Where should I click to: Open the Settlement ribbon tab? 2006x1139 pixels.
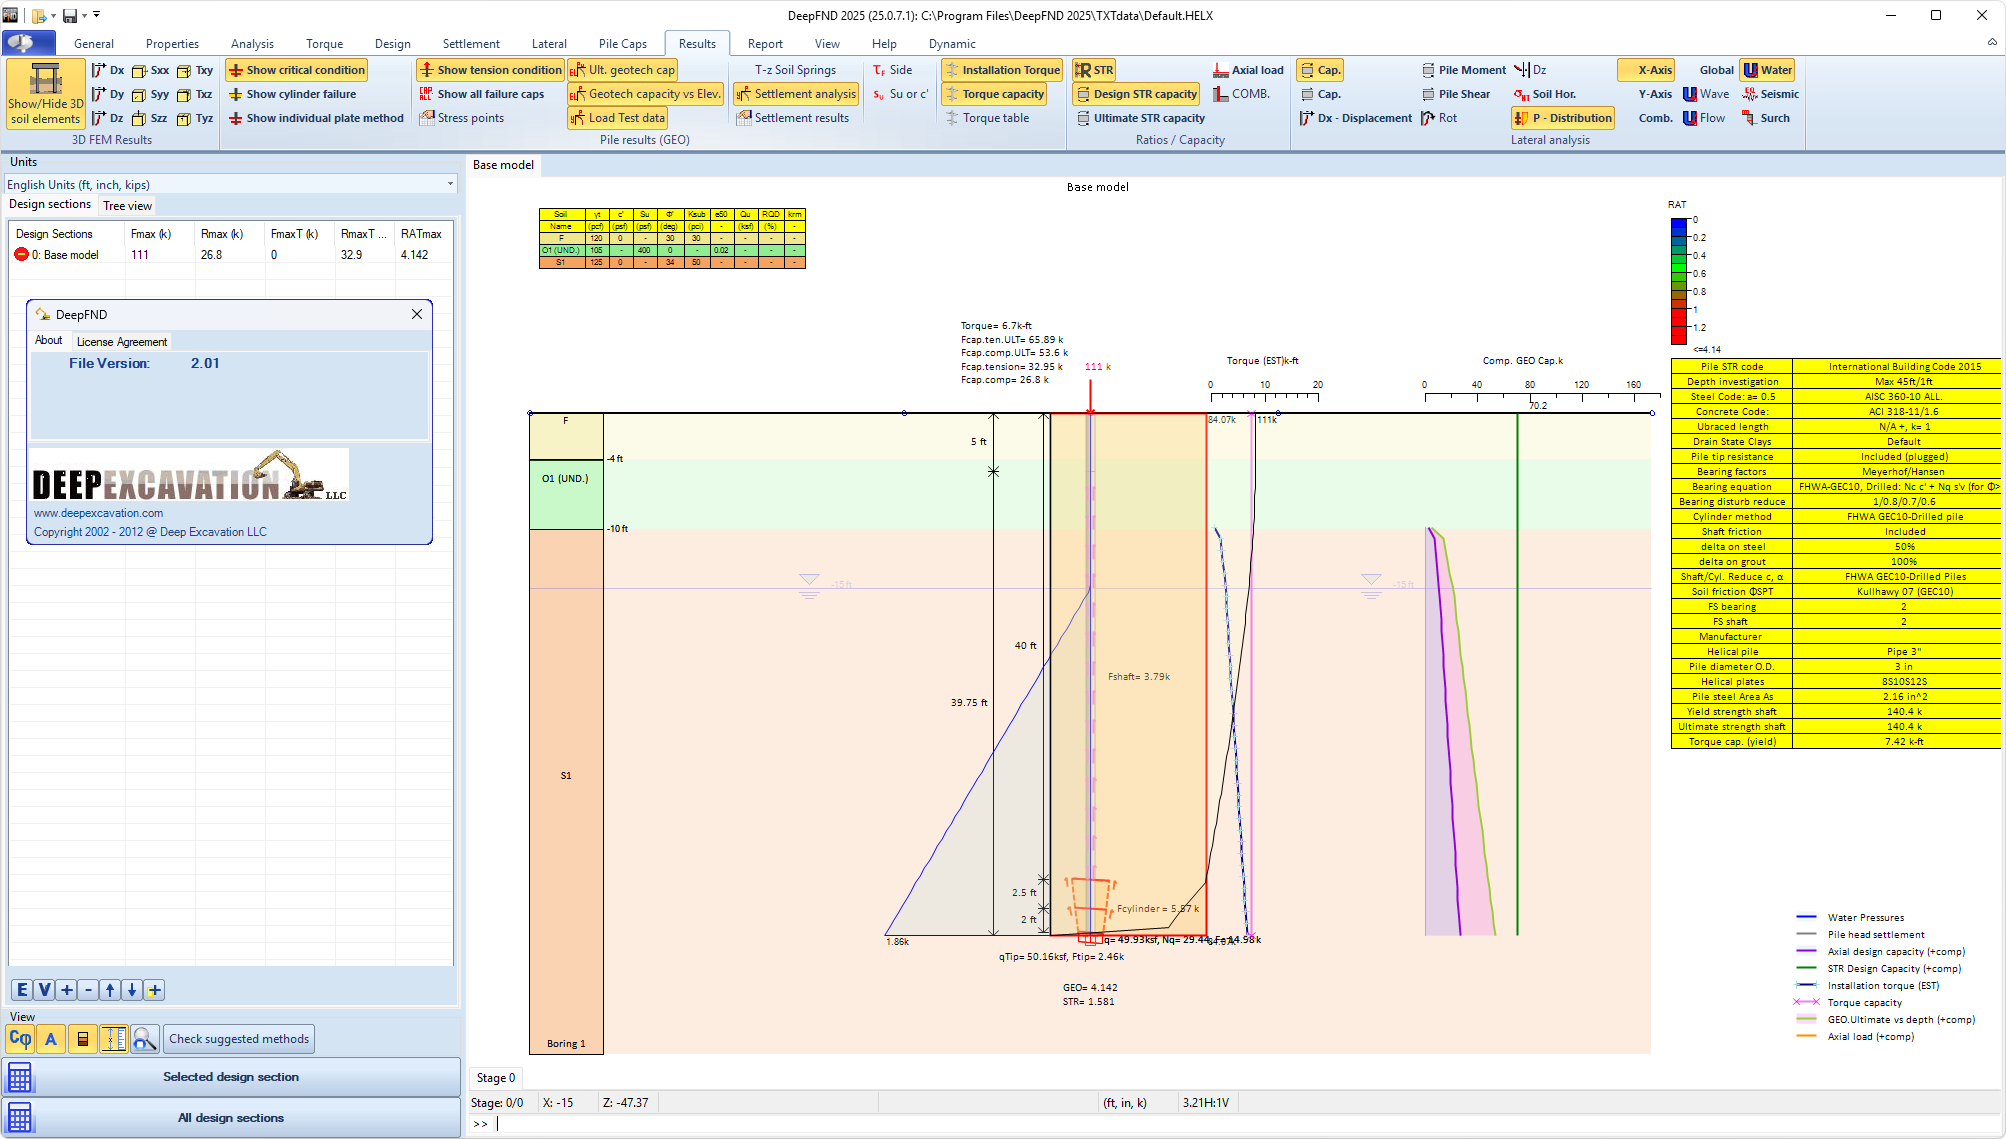tap(470, 44)
